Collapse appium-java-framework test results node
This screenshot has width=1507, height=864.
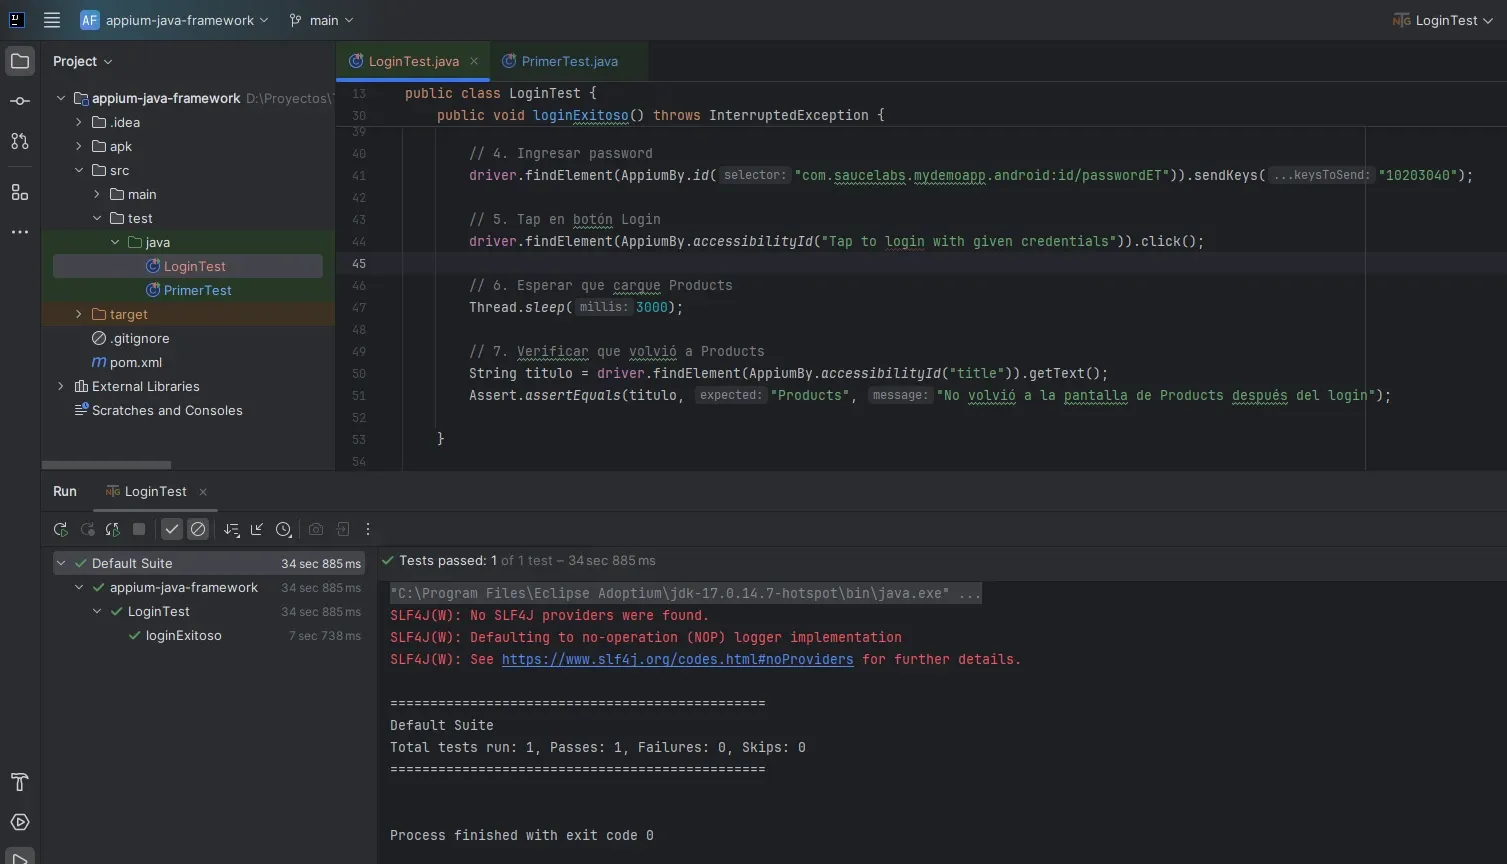click(79, 587)
